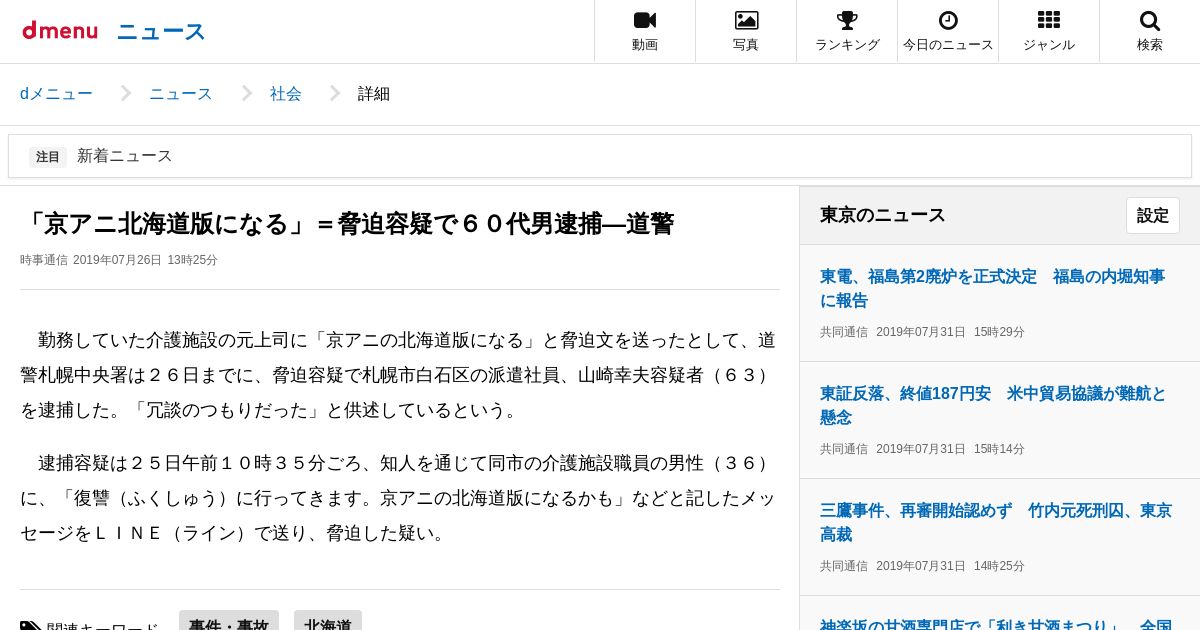Click the 詳細 breadcrumb text
This screenshot has height=630, width=1200.
[374, 94]
